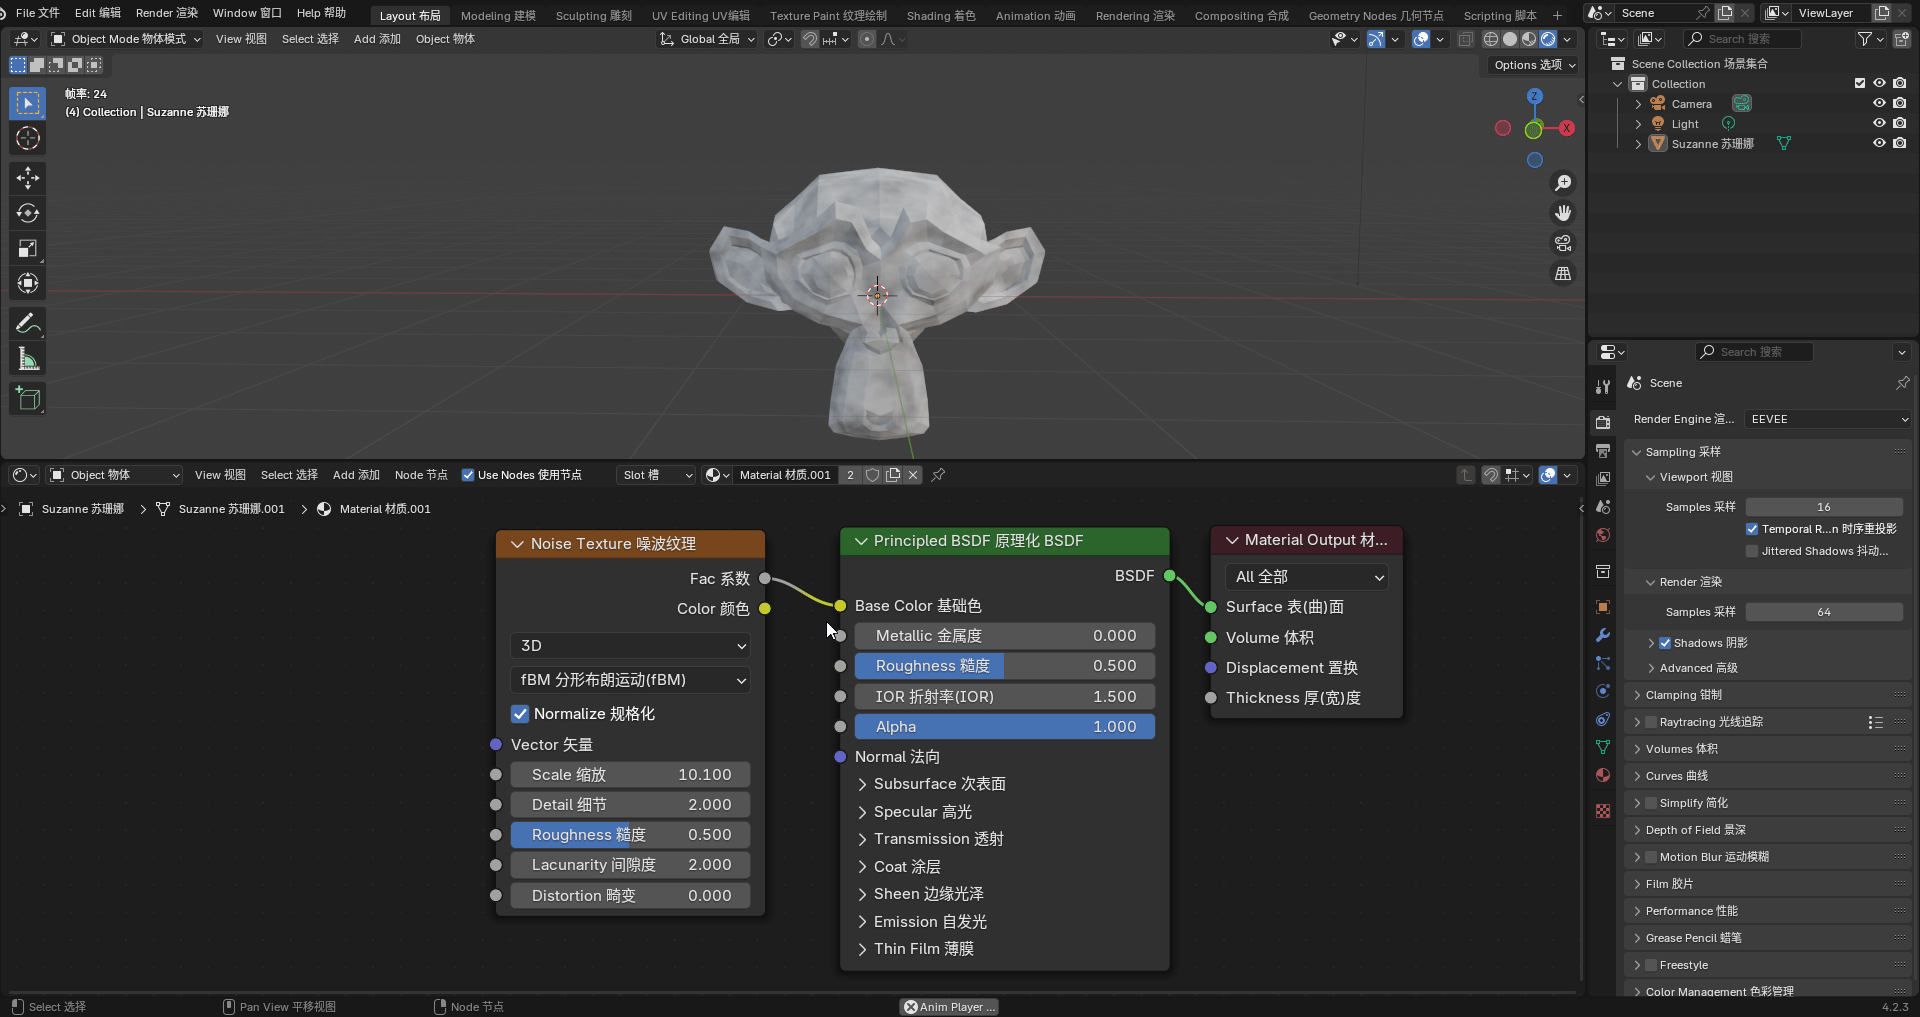This screenshot has height=1017, width=1920.
Task: Click the Slot 槽 button
Action: point(656,475)
